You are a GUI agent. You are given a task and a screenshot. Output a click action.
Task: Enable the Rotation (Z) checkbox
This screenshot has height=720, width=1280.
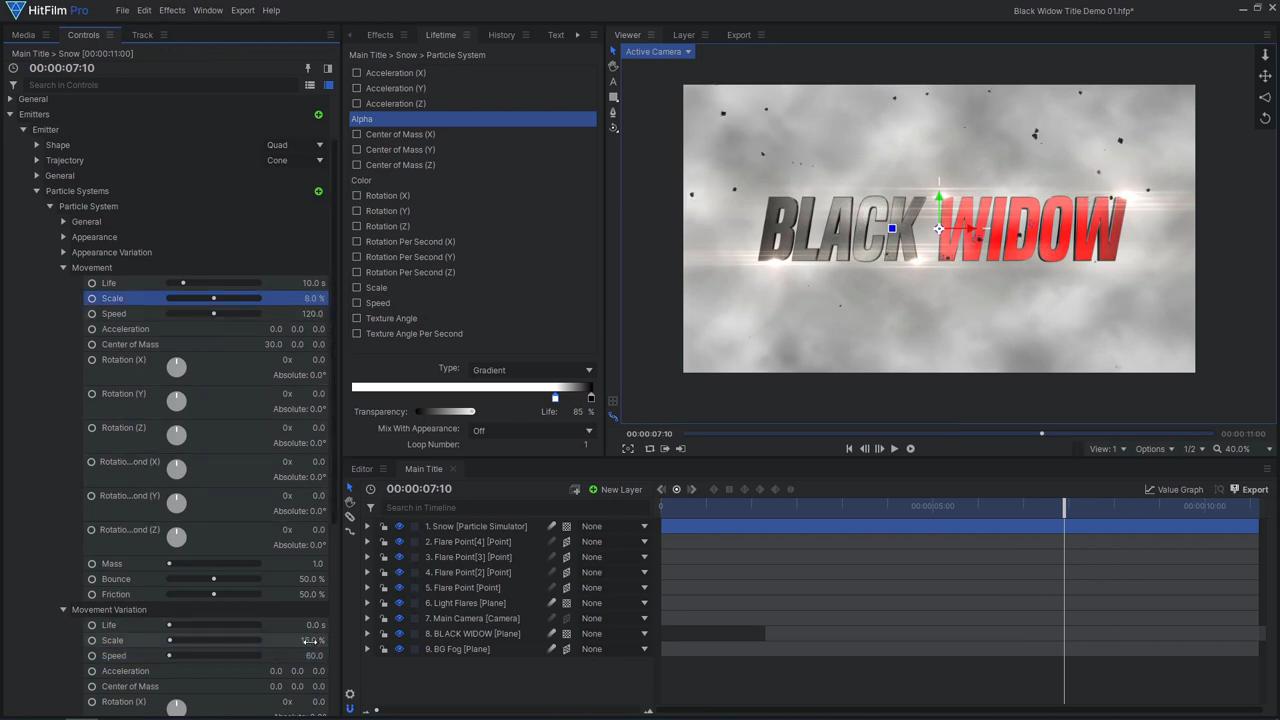(x=357, y=226)
